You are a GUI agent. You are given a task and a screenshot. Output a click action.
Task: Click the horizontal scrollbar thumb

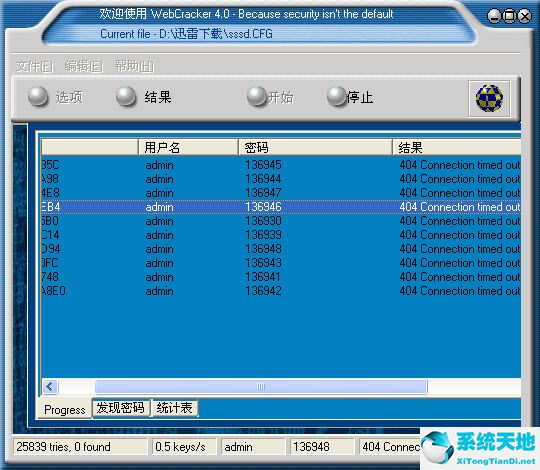261,386
